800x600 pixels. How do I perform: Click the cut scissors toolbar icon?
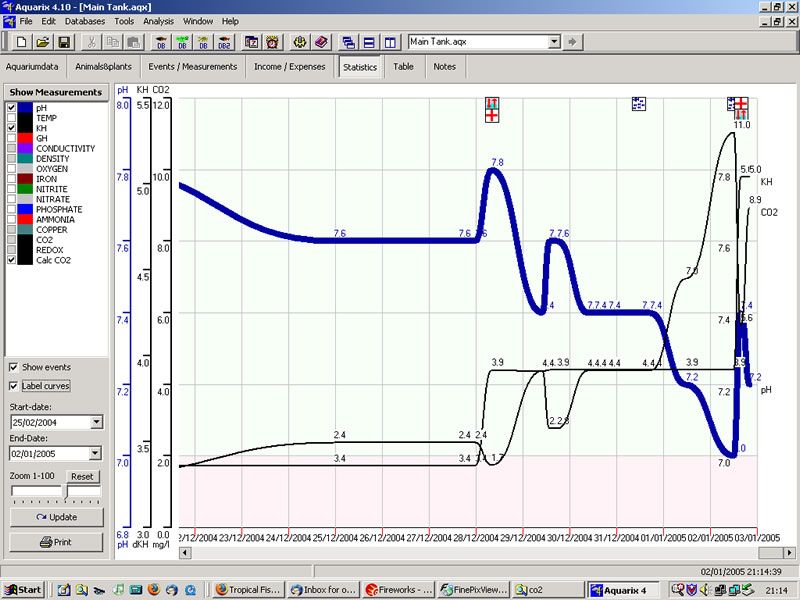pos(91,42)
